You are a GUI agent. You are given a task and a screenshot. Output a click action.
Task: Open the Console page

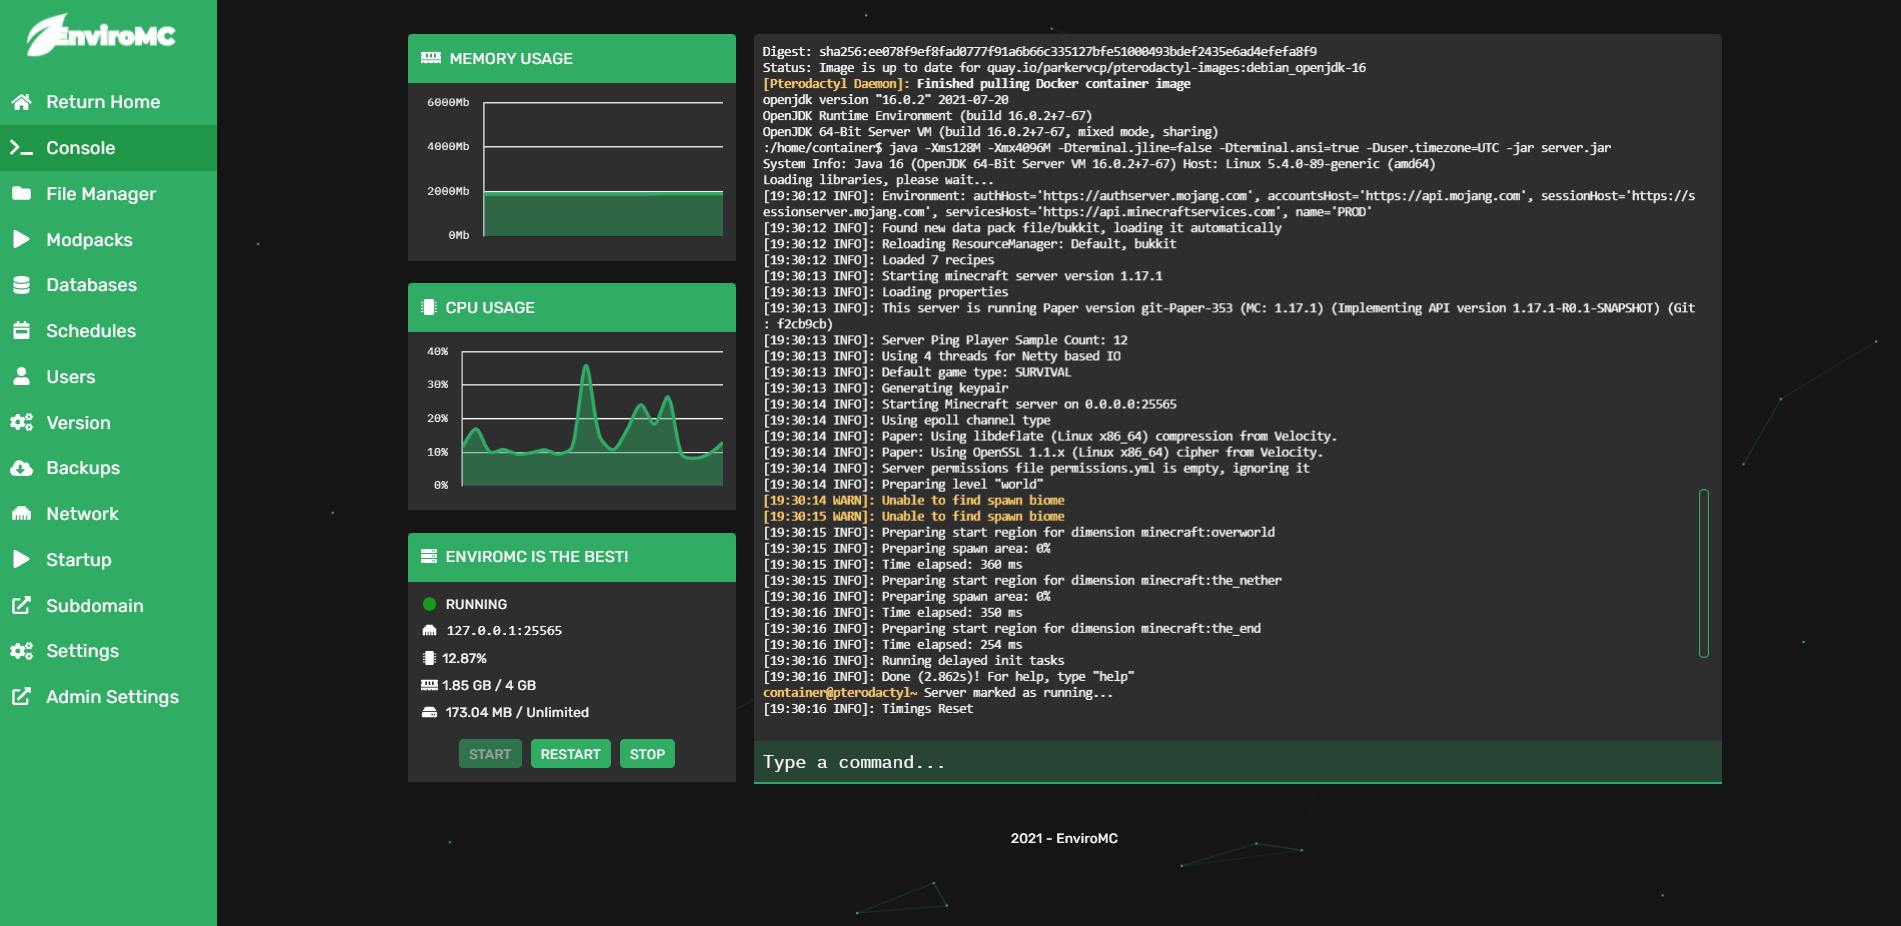[x=80, y=148]
